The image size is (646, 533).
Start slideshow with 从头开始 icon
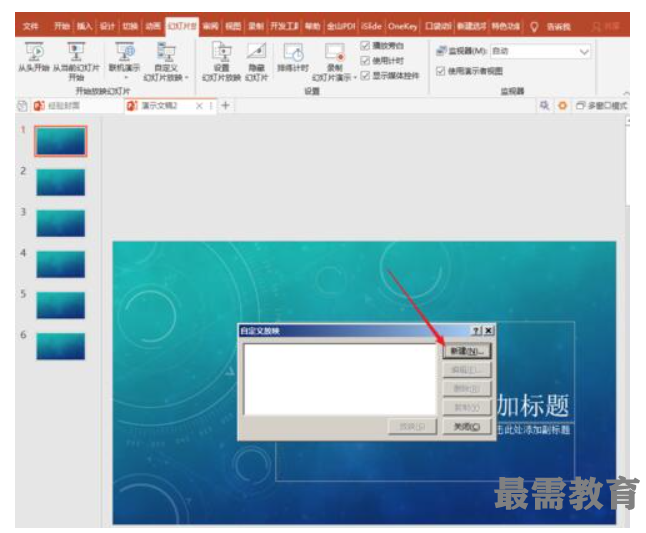tap(34, 51)
